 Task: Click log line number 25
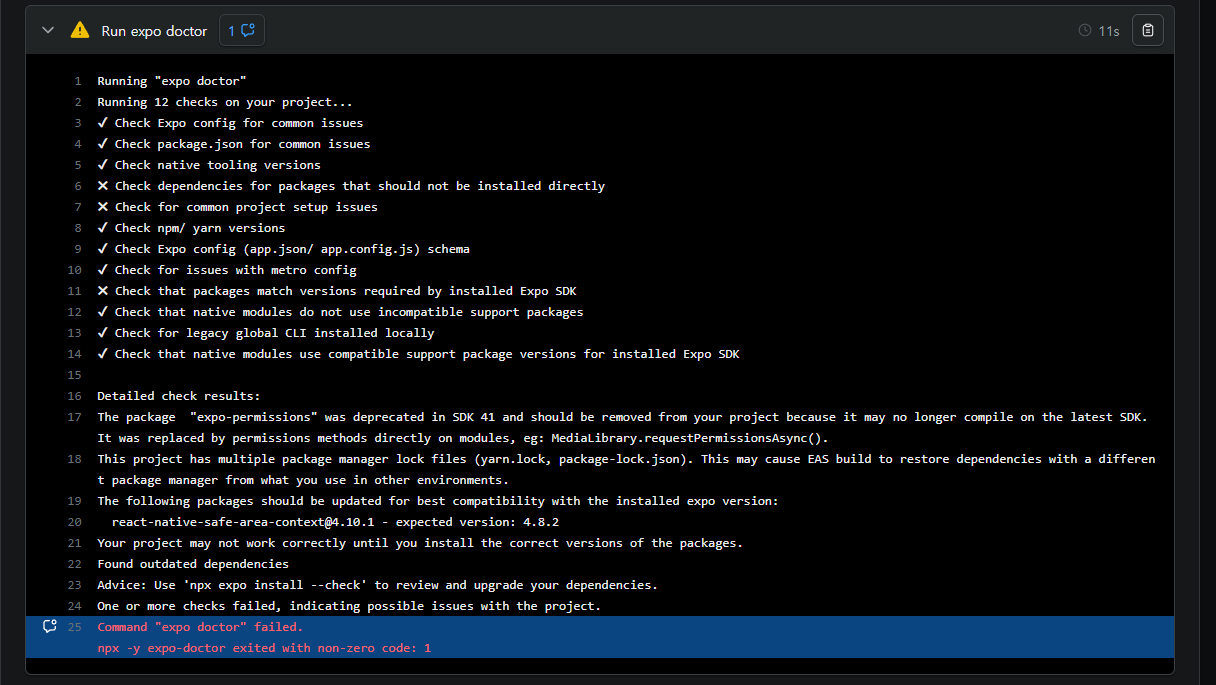74,627
